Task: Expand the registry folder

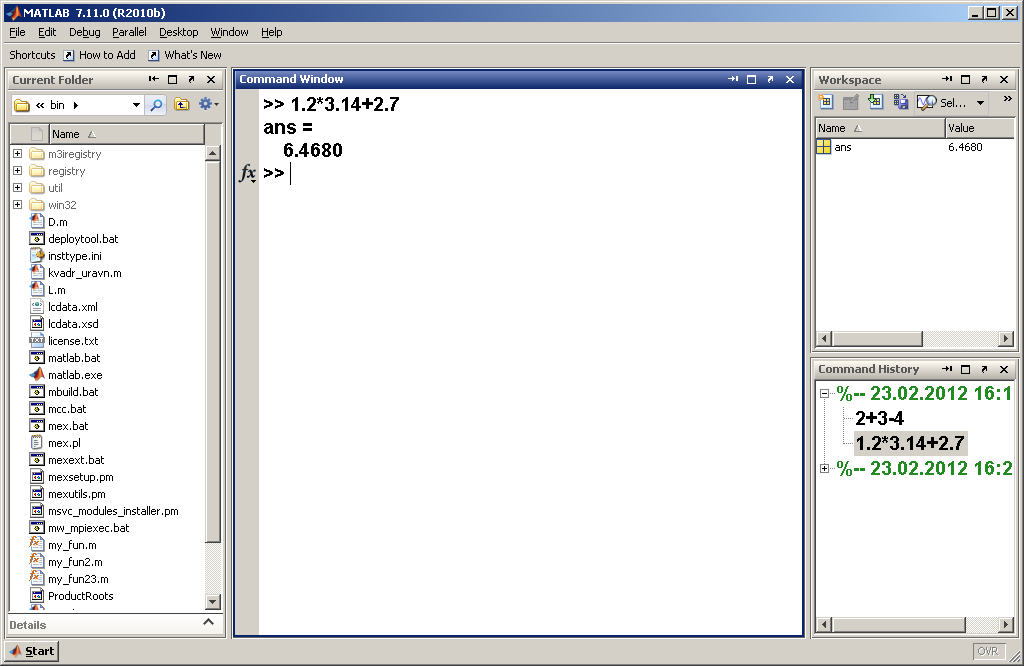Action: point(18,171)
